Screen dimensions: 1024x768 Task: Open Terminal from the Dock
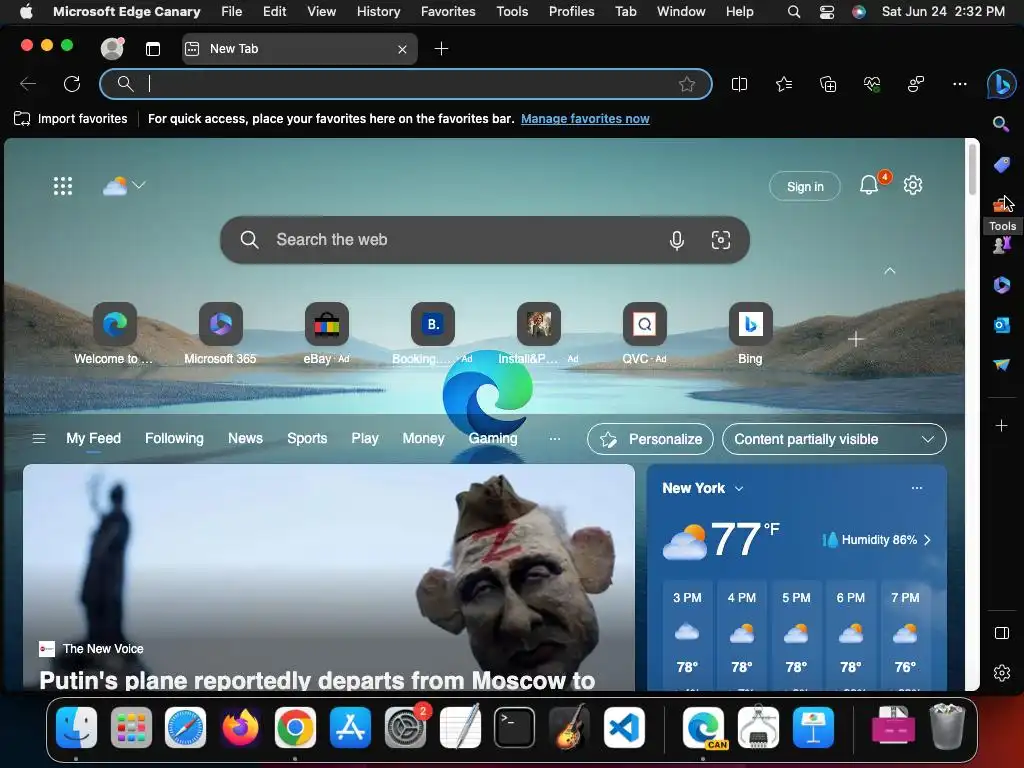515,728
